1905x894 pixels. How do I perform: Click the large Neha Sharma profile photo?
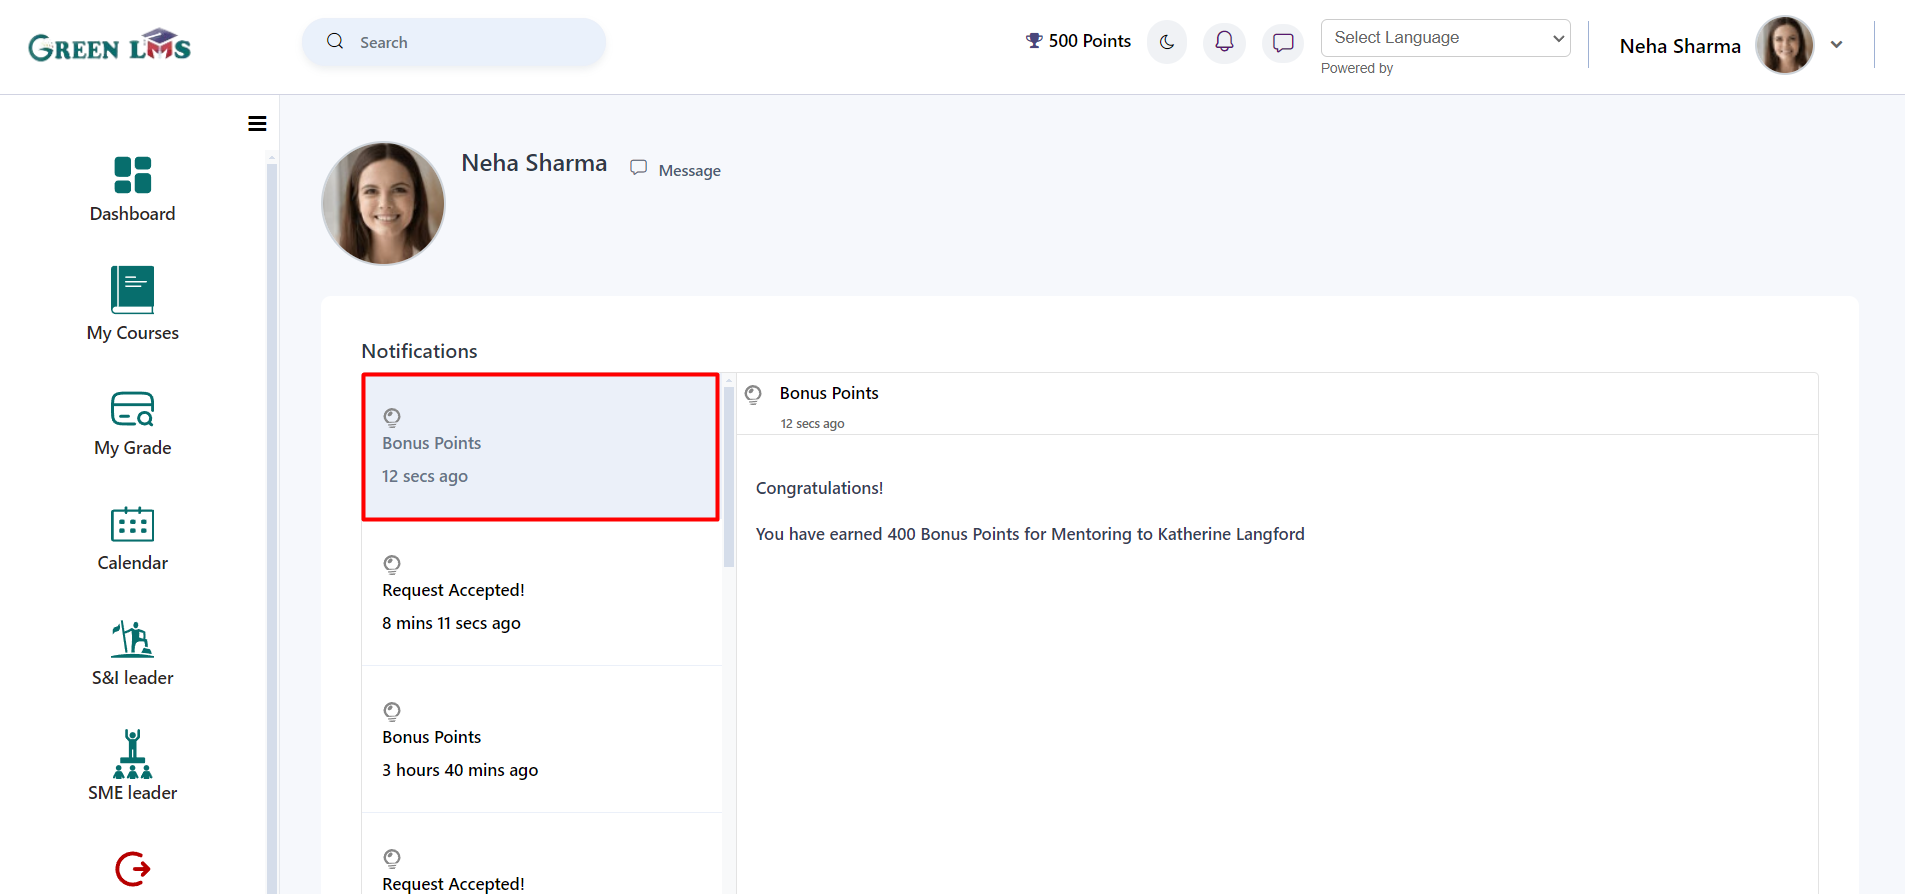[383, 203]
